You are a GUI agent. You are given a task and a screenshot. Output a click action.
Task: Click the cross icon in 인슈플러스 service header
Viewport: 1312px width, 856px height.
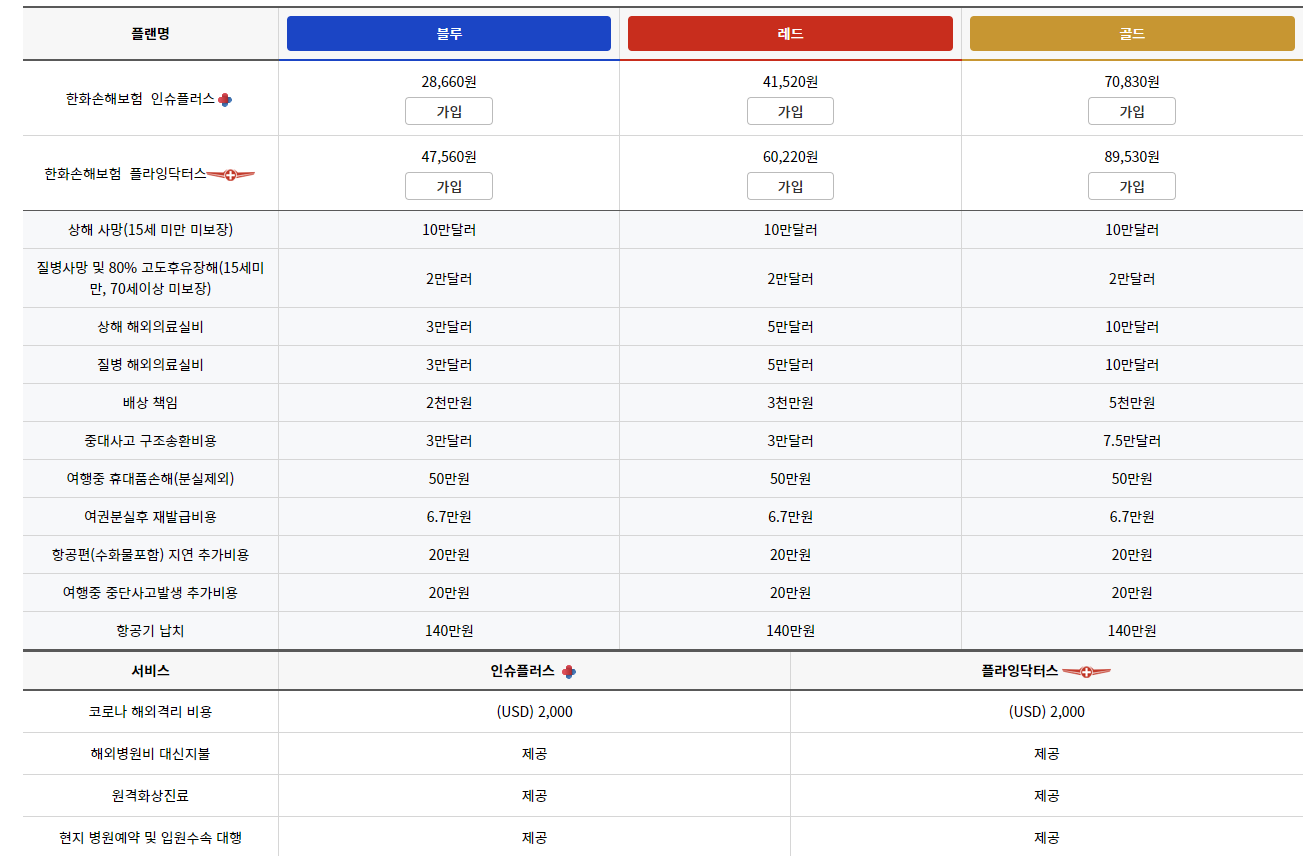pos(568,672)
